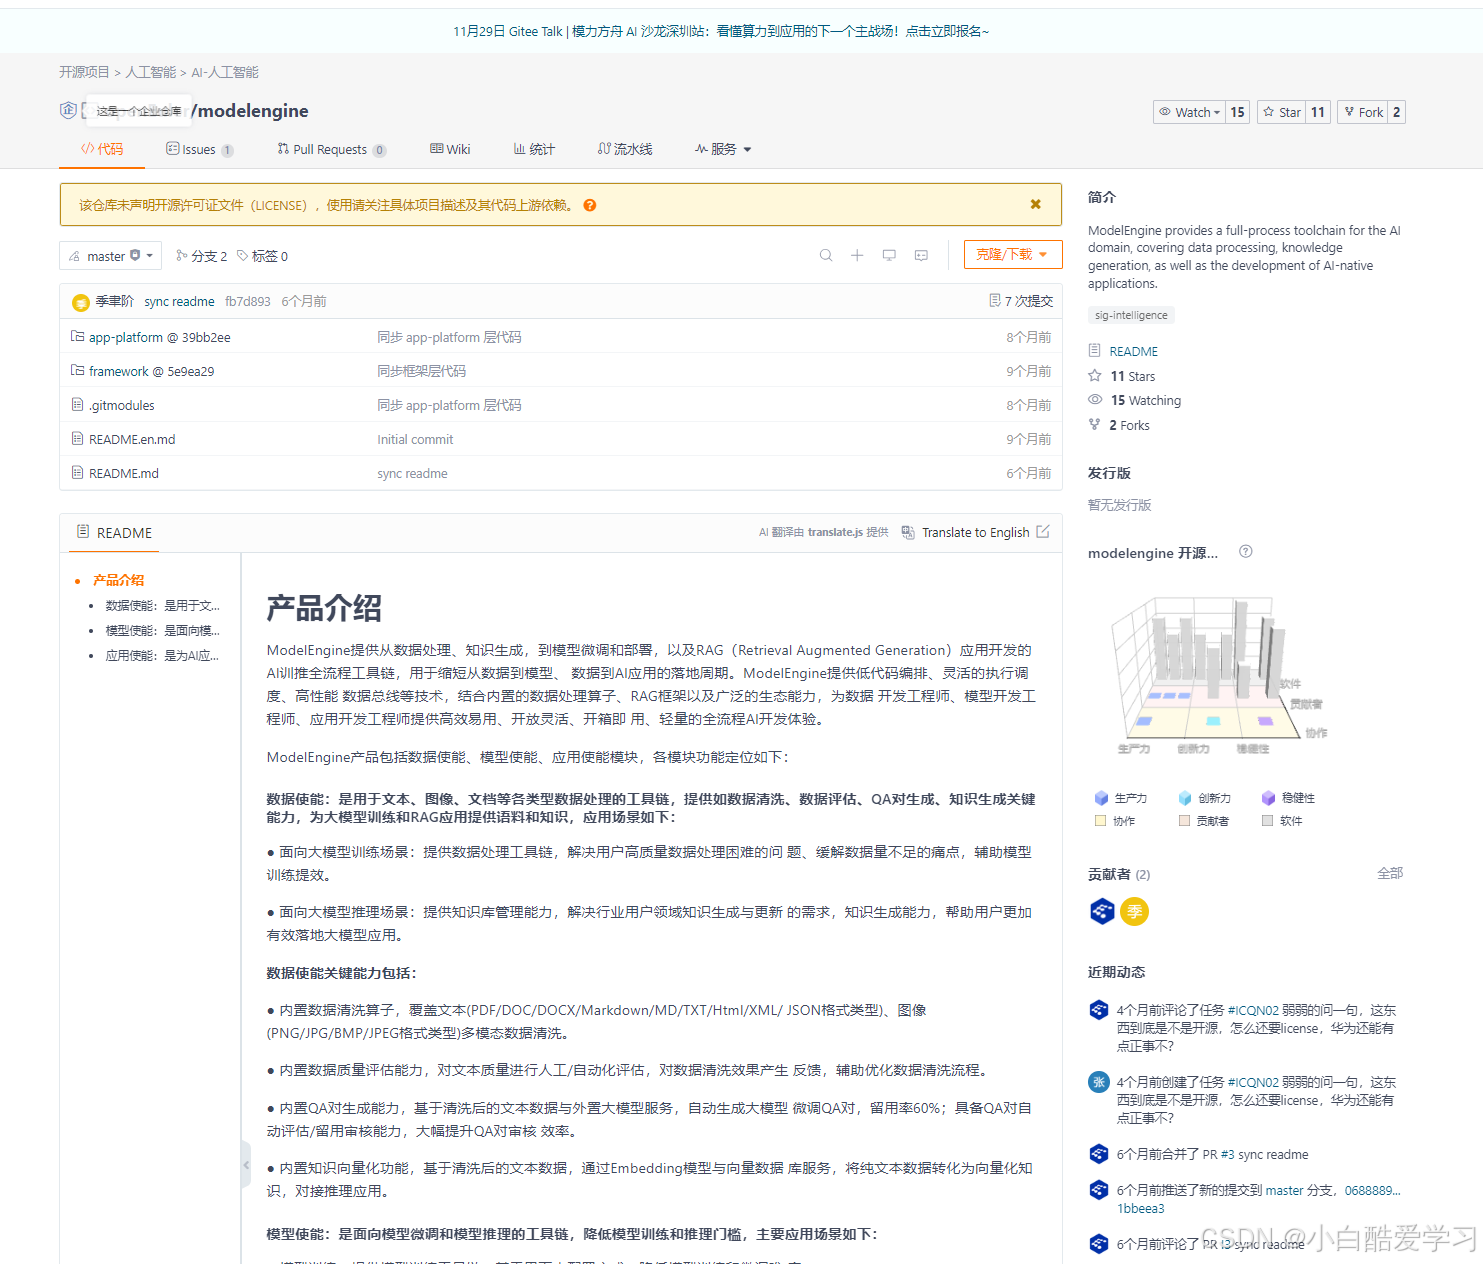Viewport: 1483px width, 1264px height.
Task: Open the 标签 0 tags link
Action: tap(262, 256)
